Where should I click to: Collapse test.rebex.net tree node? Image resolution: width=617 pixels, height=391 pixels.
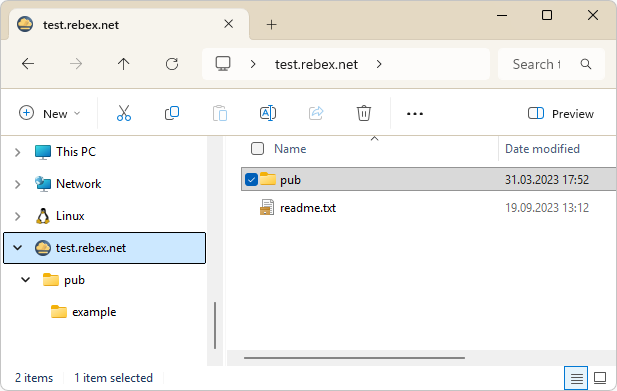coord(18,248)
